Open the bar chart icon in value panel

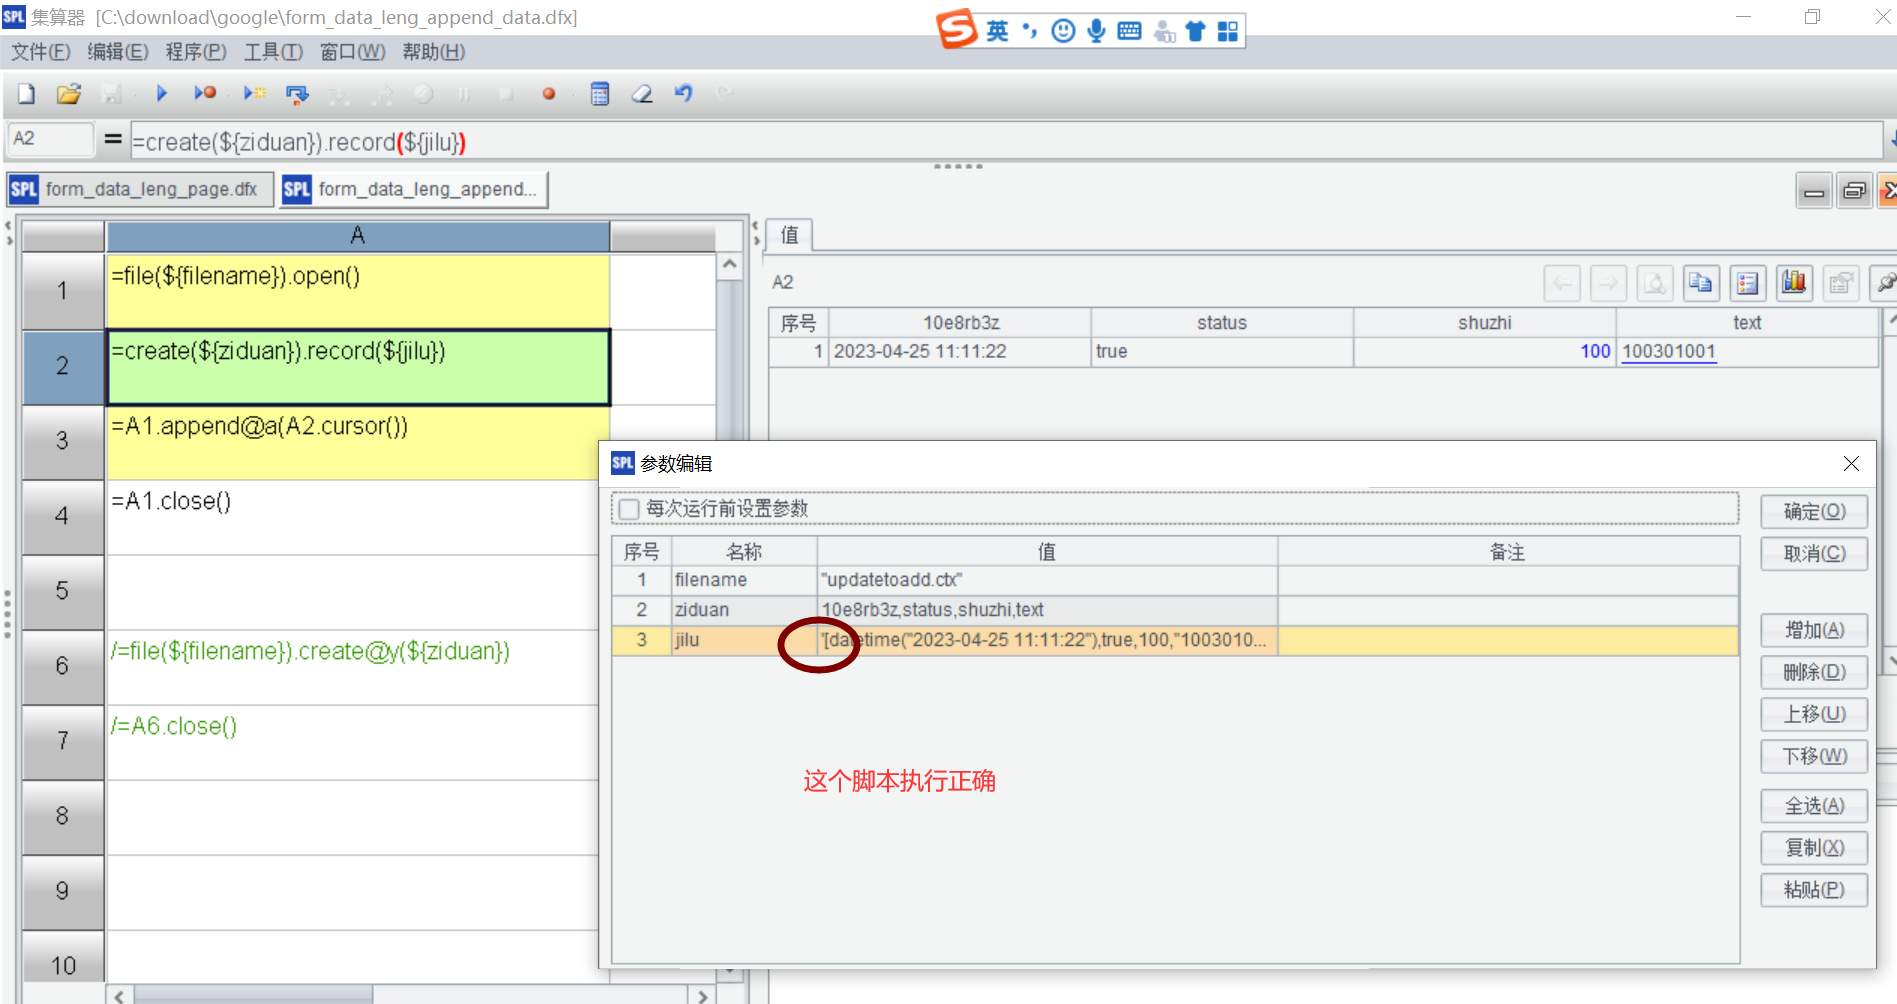(1794, 283)
